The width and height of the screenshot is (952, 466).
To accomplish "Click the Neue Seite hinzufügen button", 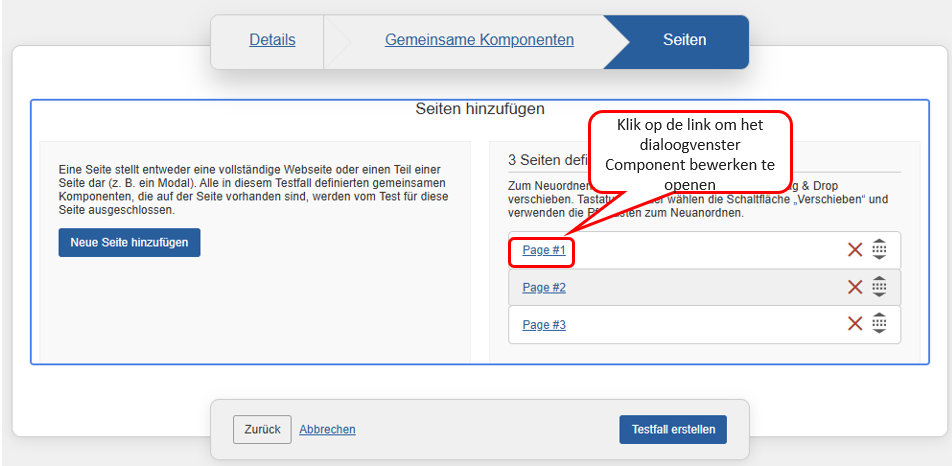I will [129, 243].
